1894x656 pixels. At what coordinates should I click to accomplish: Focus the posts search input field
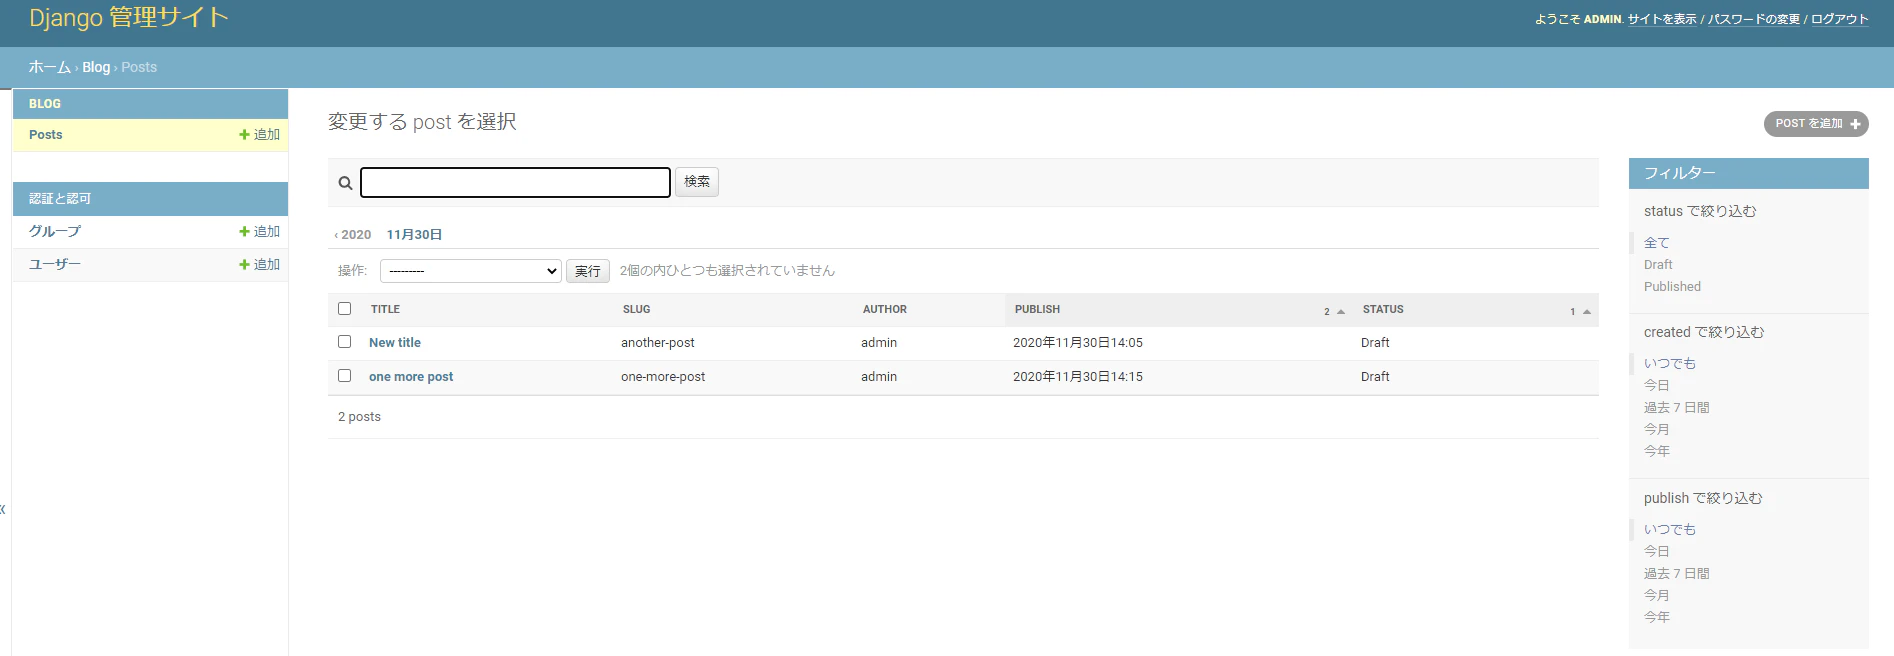(x=515, y=182)
